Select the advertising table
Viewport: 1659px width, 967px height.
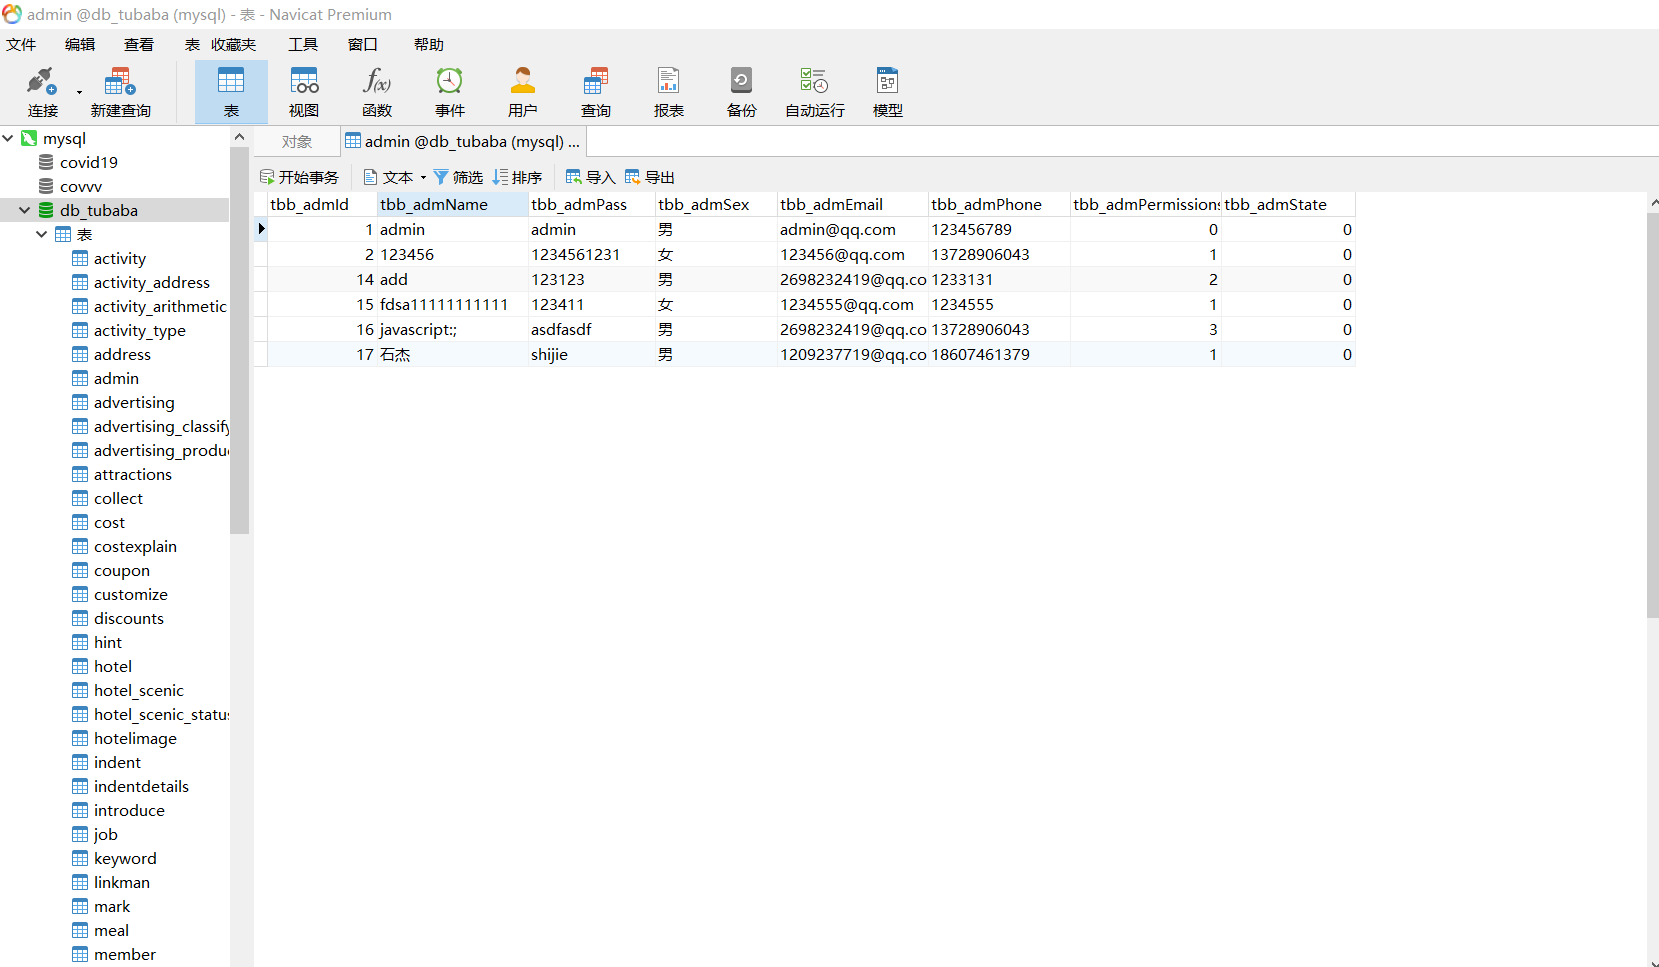click(x=134, y=402)
